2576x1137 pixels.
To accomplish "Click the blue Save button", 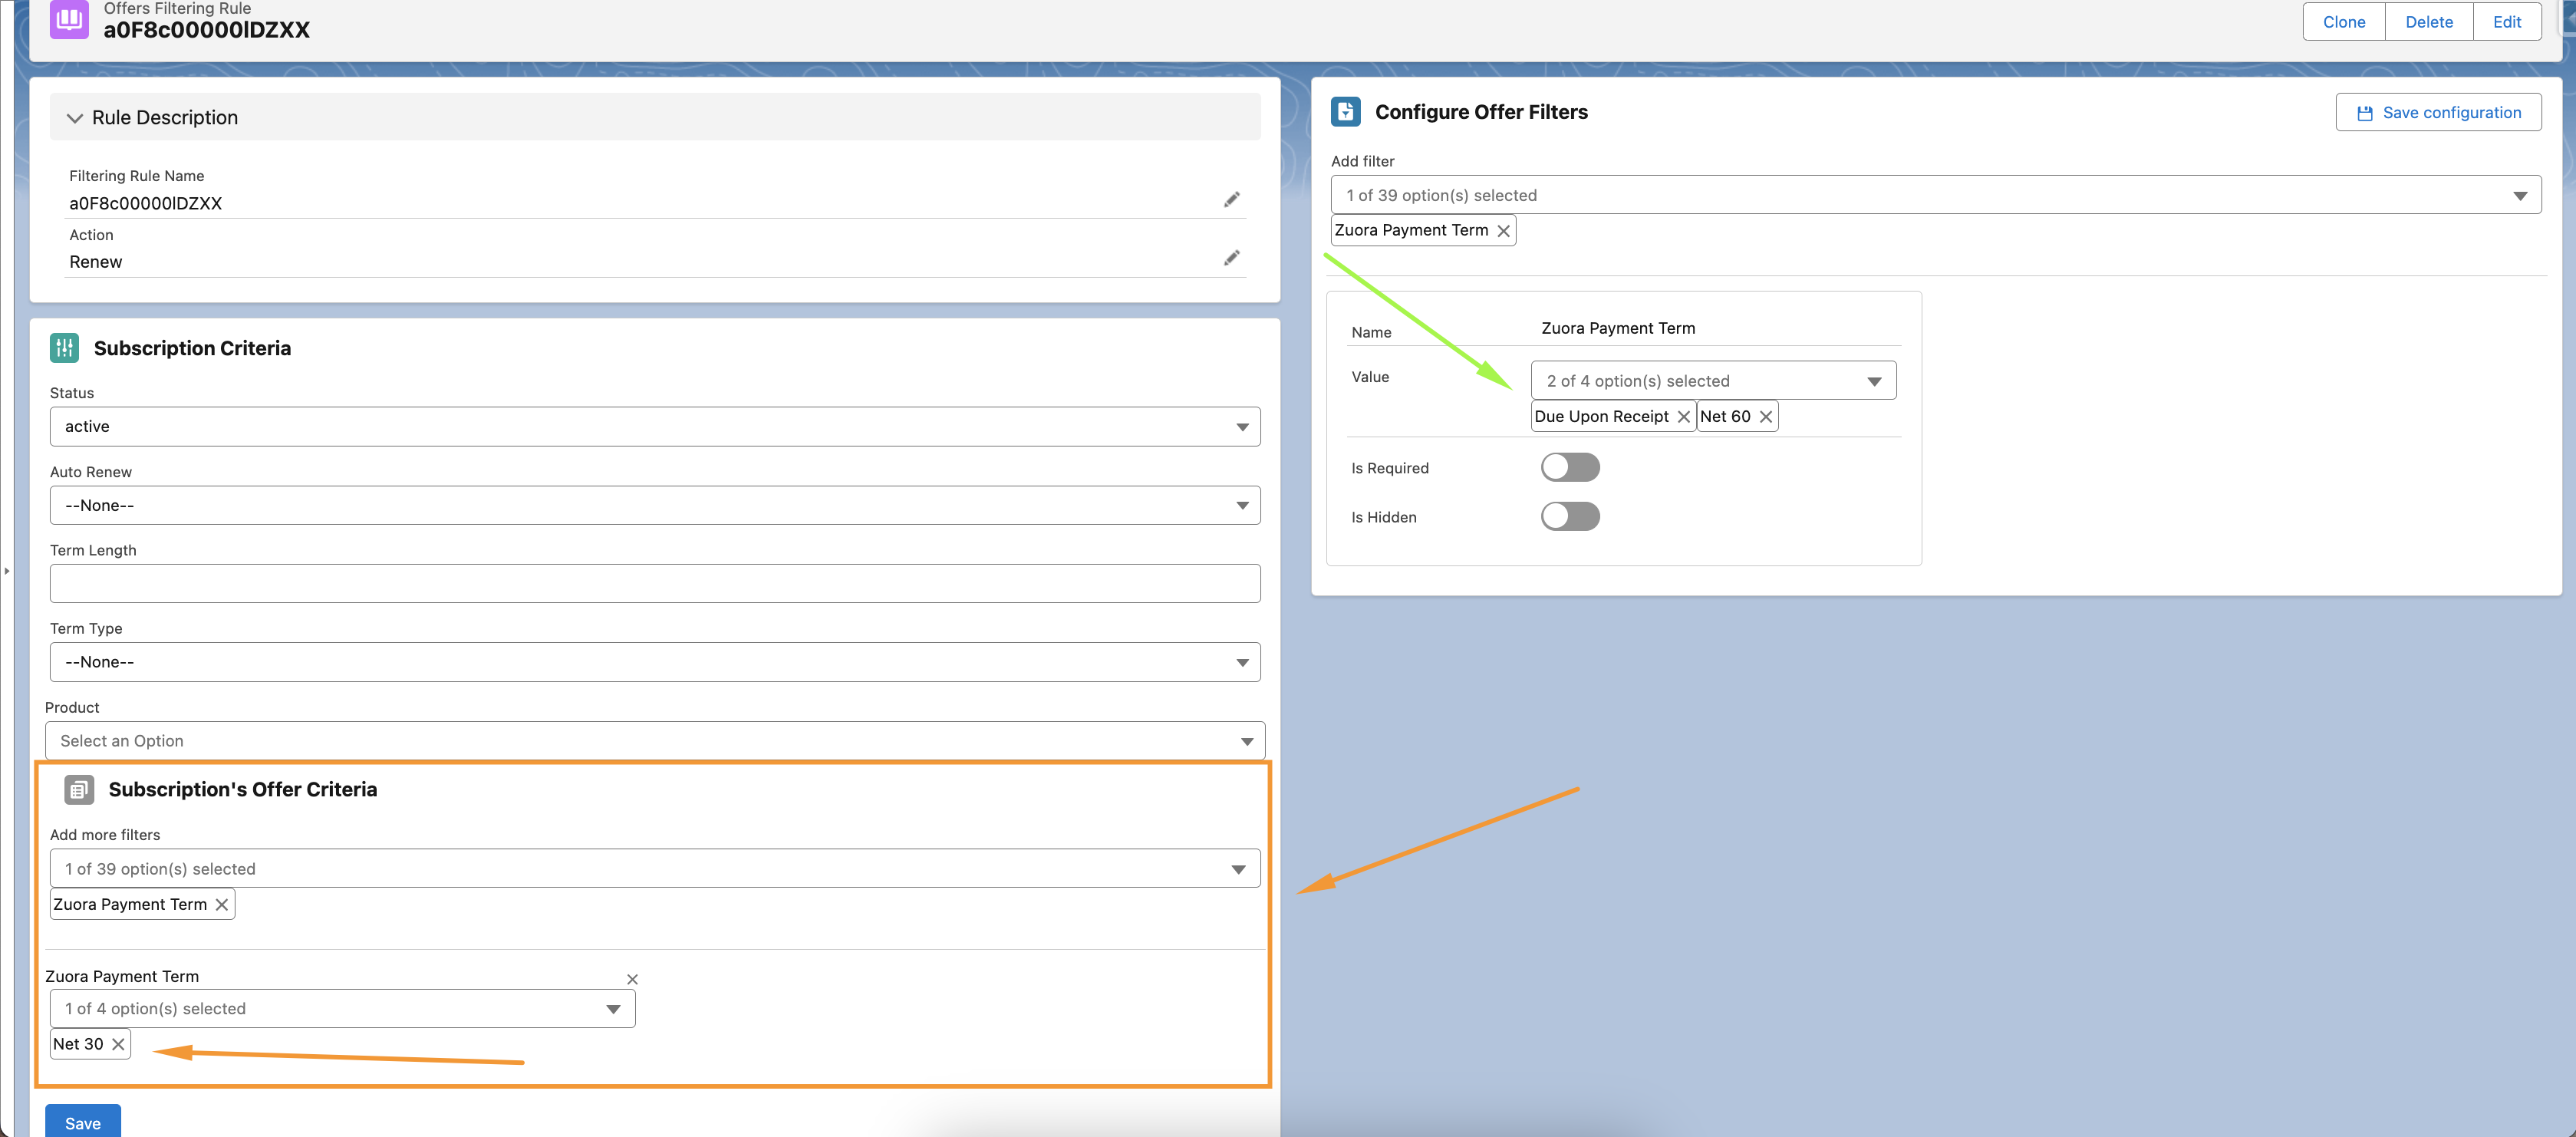I will 82,1122.
